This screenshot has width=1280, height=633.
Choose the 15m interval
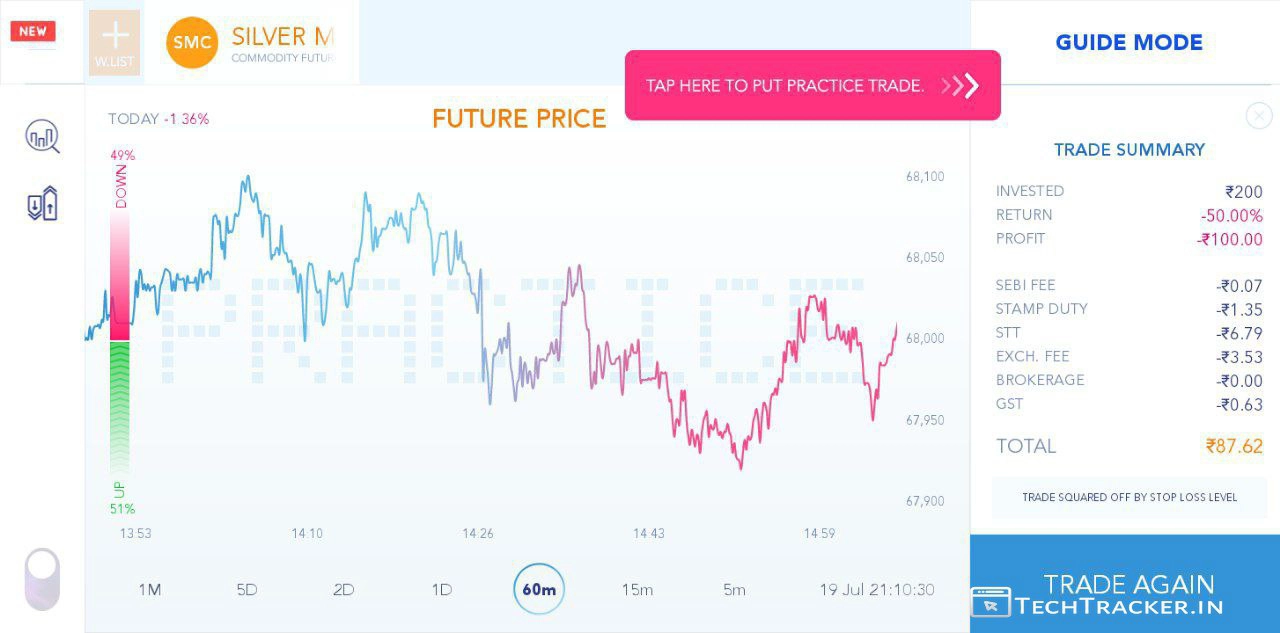coord(637,589)
